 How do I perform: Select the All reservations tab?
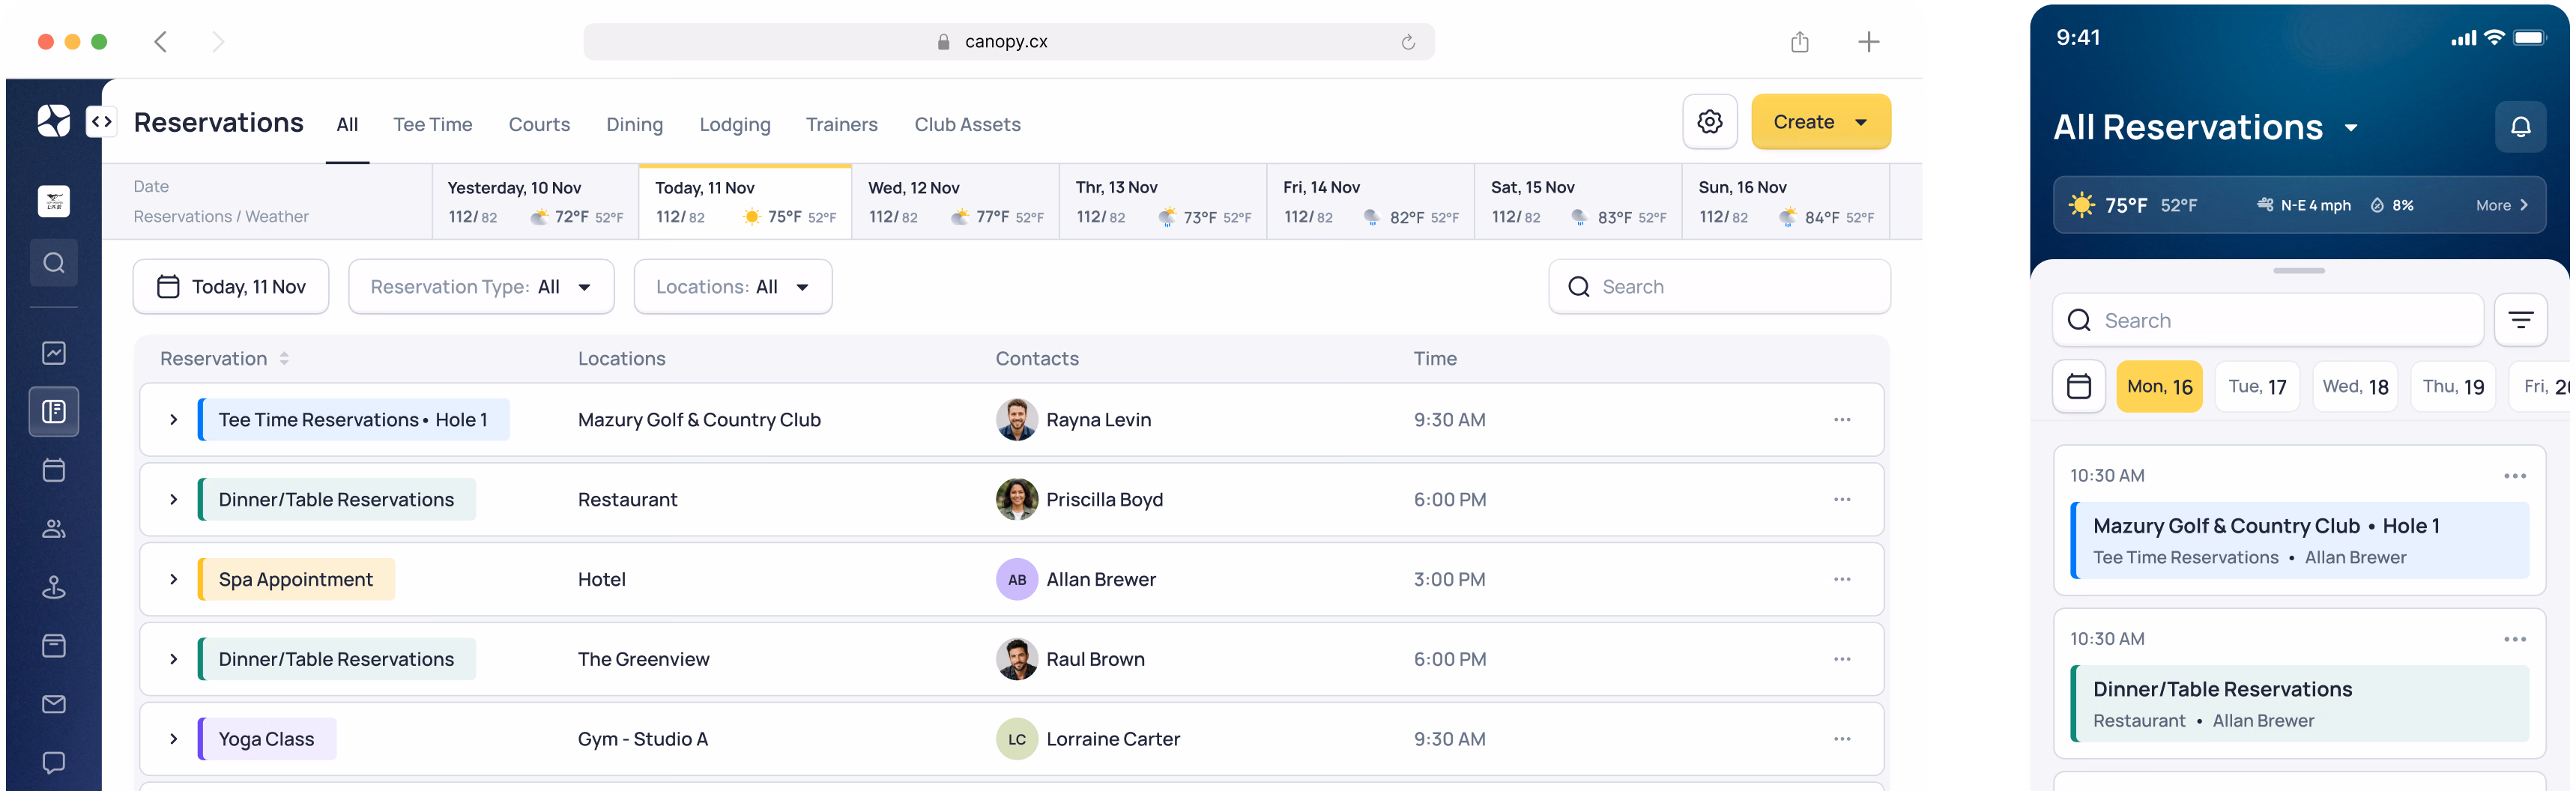pyautogui.click(x=347, y=125)
